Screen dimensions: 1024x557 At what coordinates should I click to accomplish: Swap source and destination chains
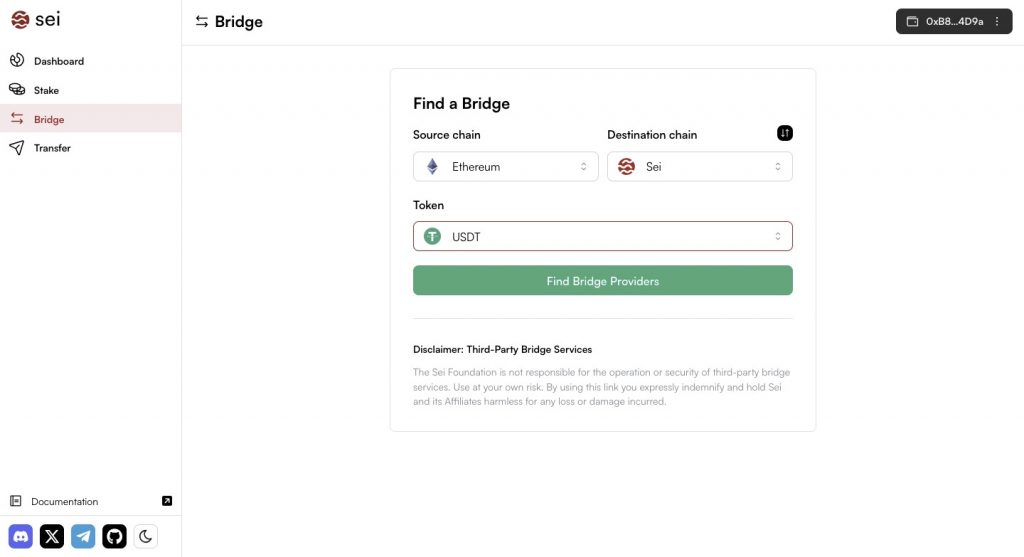pos(785,133)
